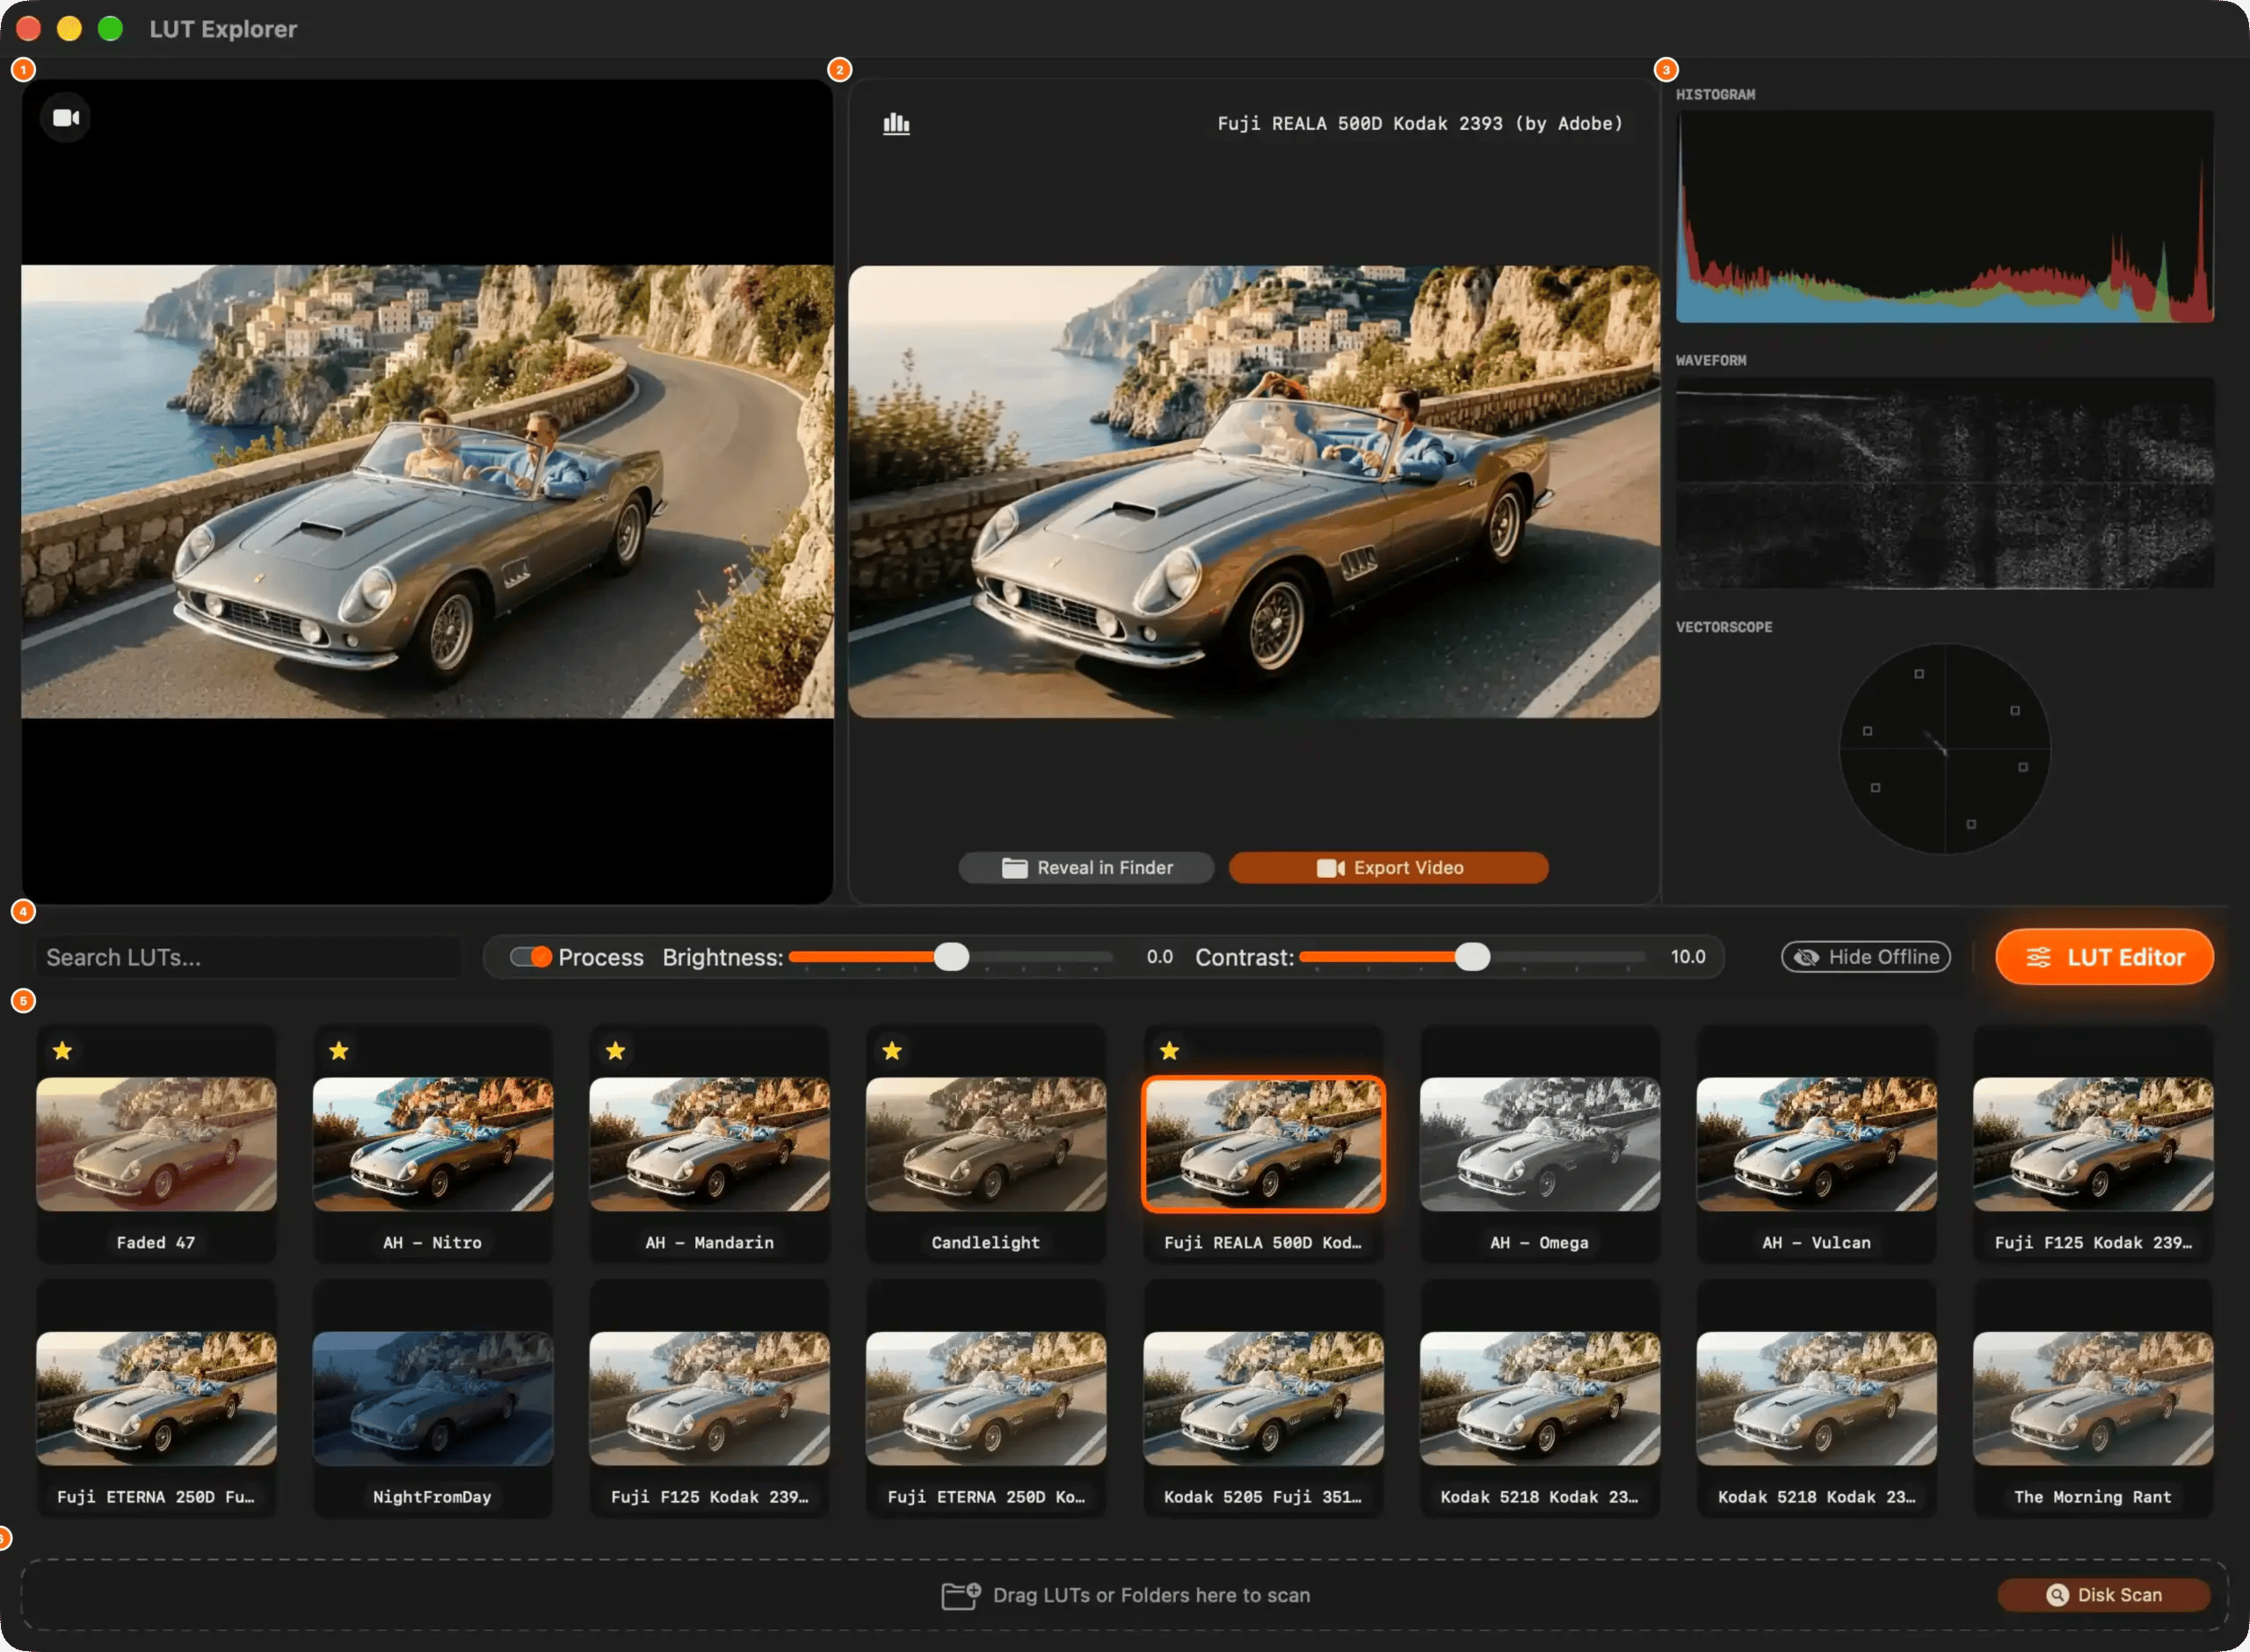The image size is (2250, 1652).
Task: Toggle favorite star on AH – Nitro
Action: pos(339,1050)
